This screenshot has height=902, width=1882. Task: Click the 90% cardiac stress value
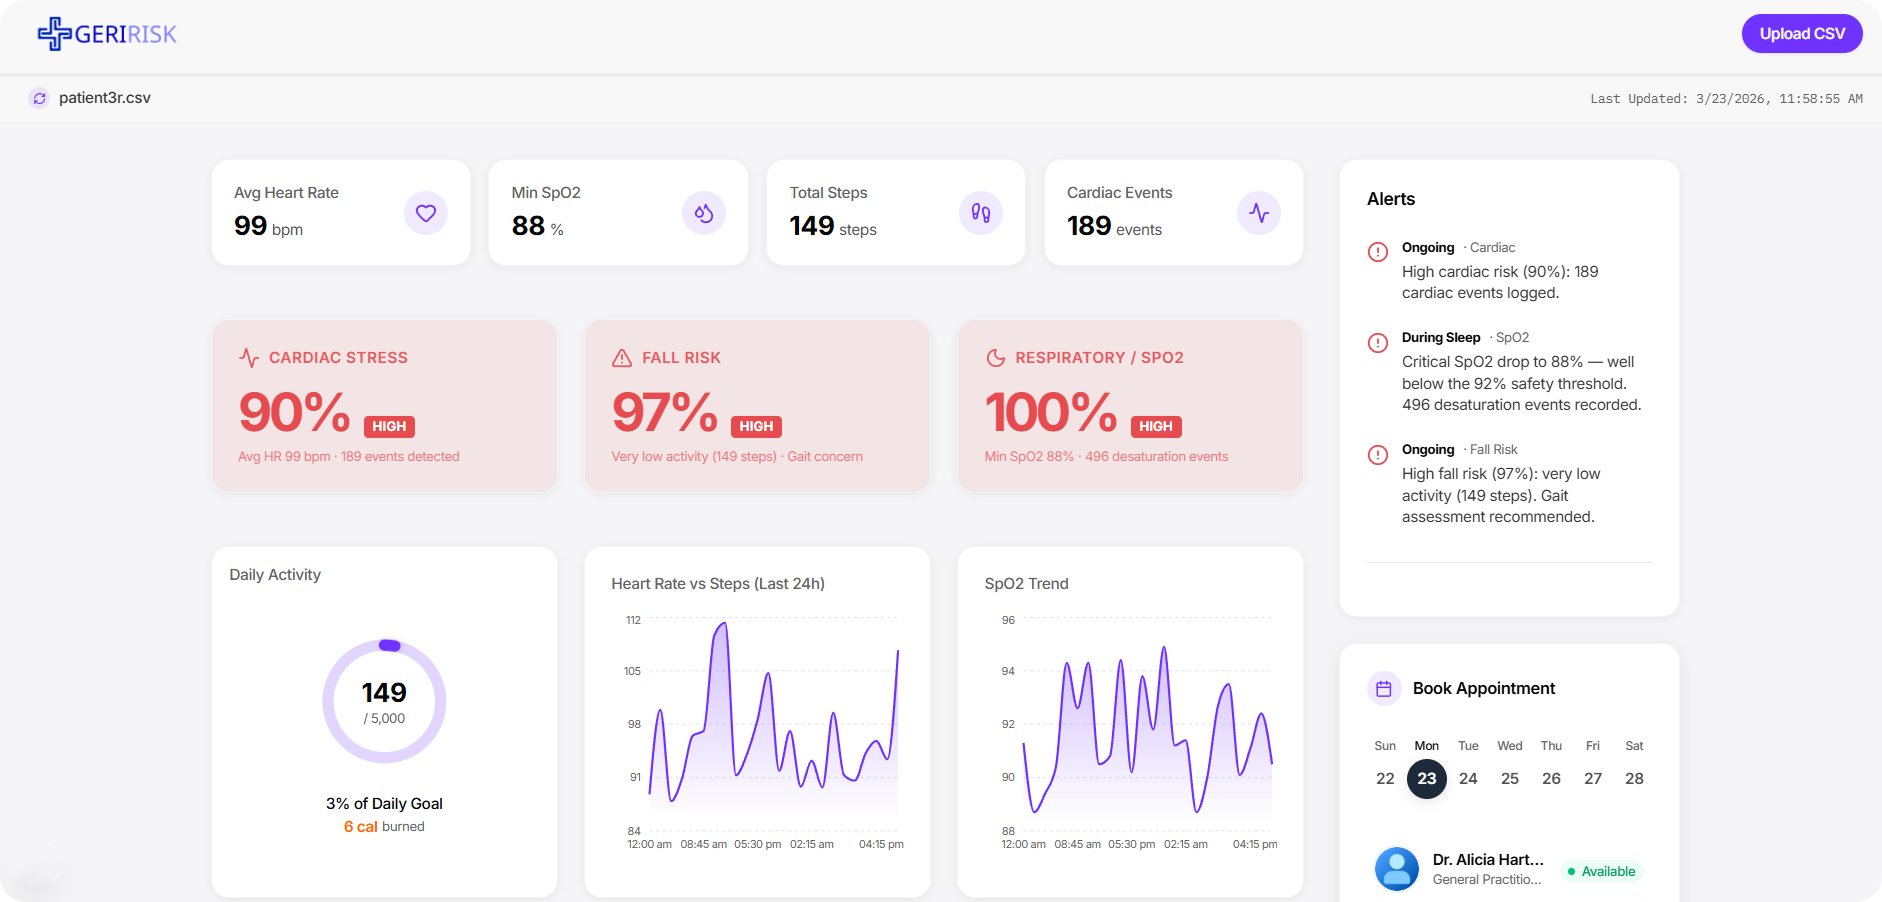(x=295, y=412)
